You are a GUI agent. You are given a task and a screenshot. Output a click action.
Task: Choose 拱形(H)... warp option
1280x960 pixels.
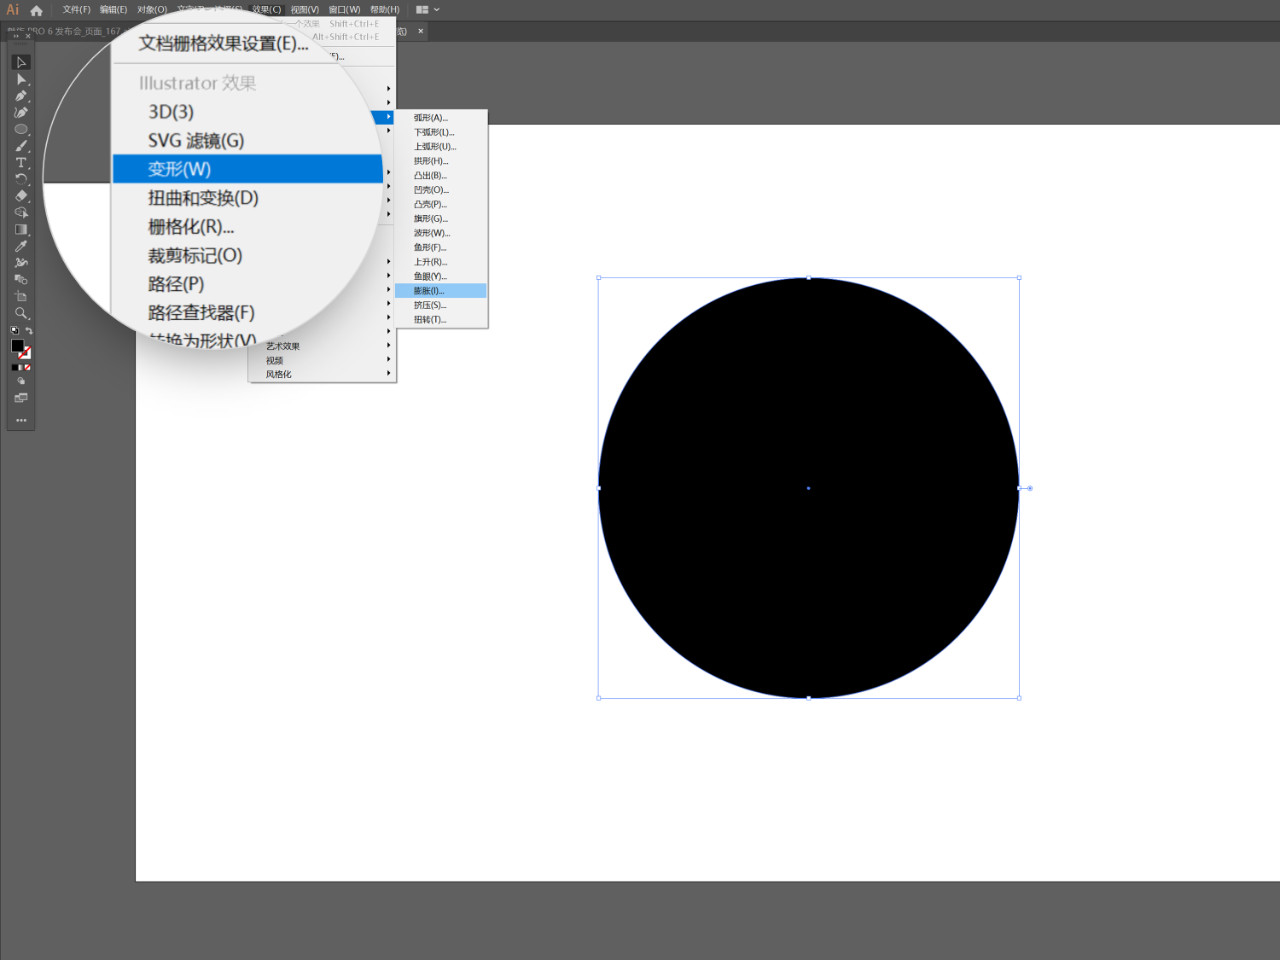[441, 161]
